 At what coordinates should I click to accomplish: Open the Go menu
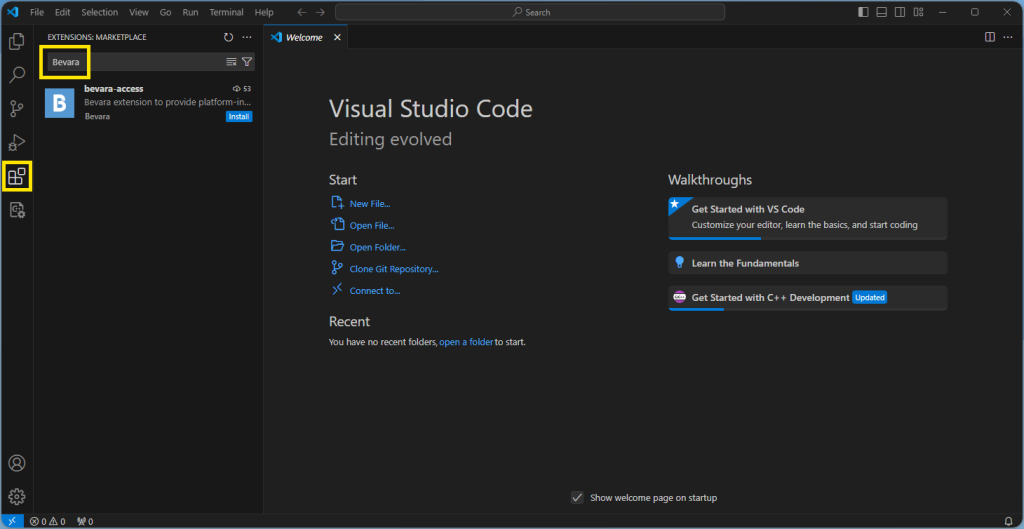point(166,12)
